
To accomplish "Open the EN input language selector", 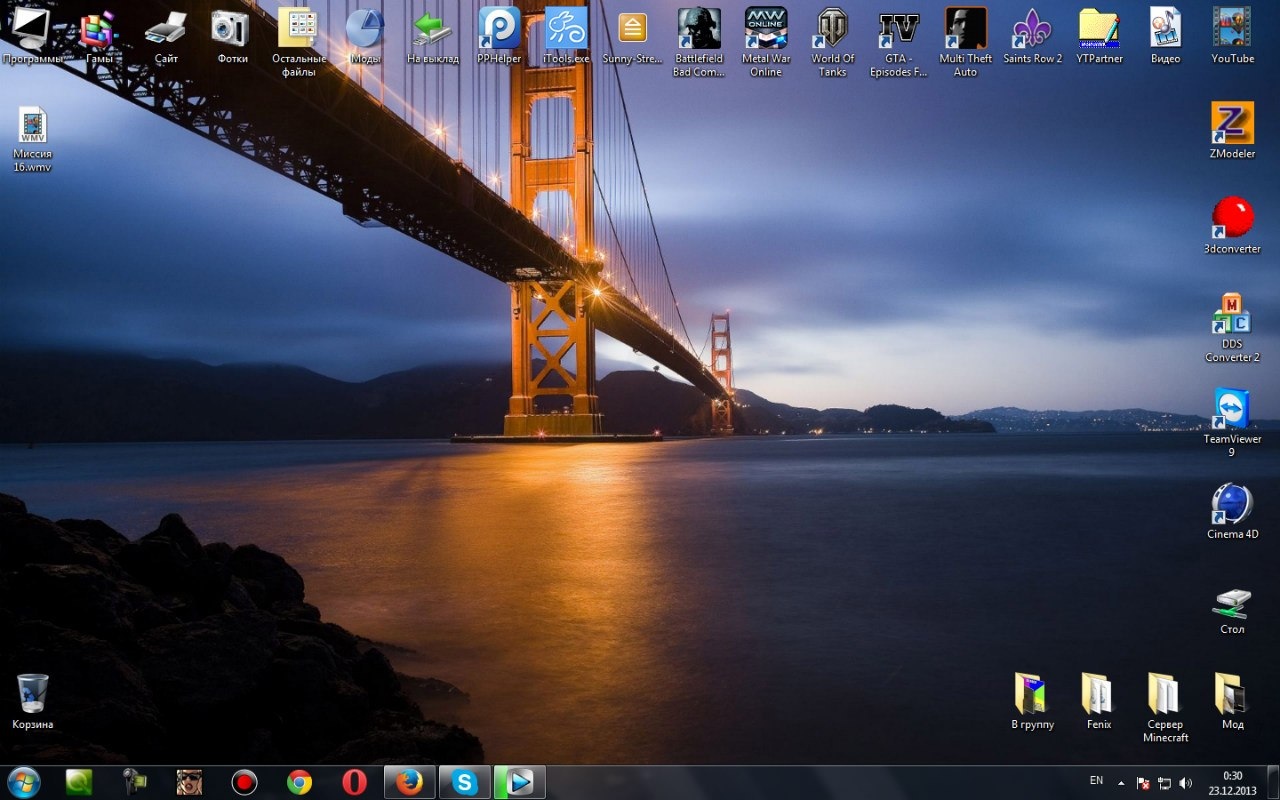I will pos(1096,780).
